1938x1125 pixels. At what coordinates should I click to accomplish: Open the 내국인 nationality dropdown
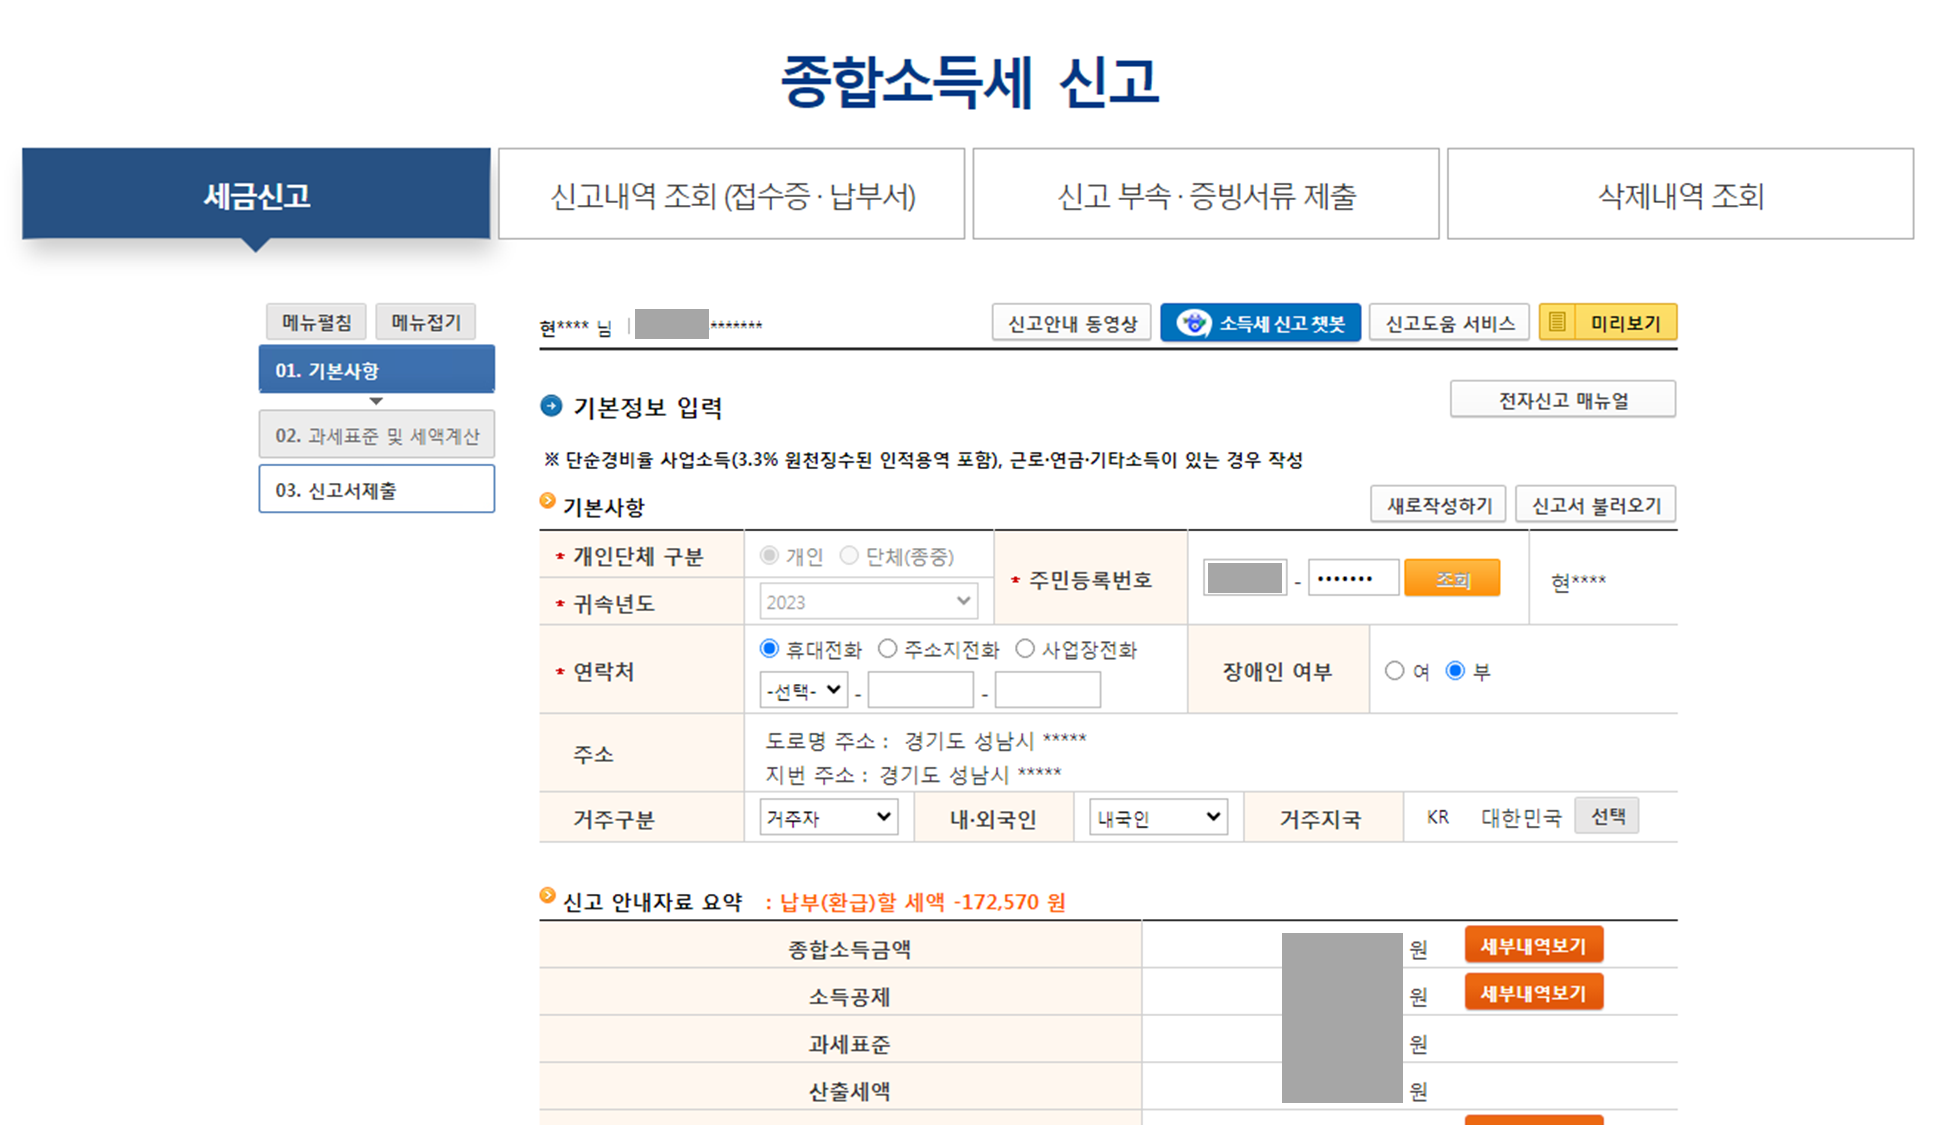1158,817
